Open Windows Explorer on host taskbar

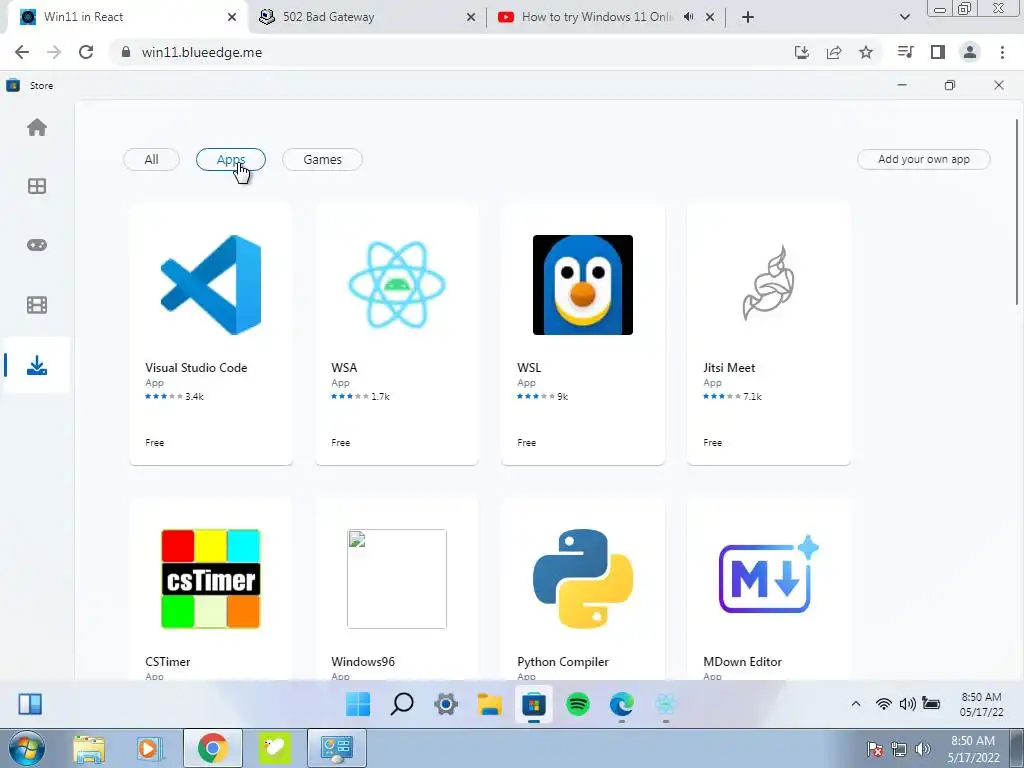point(88,748)
